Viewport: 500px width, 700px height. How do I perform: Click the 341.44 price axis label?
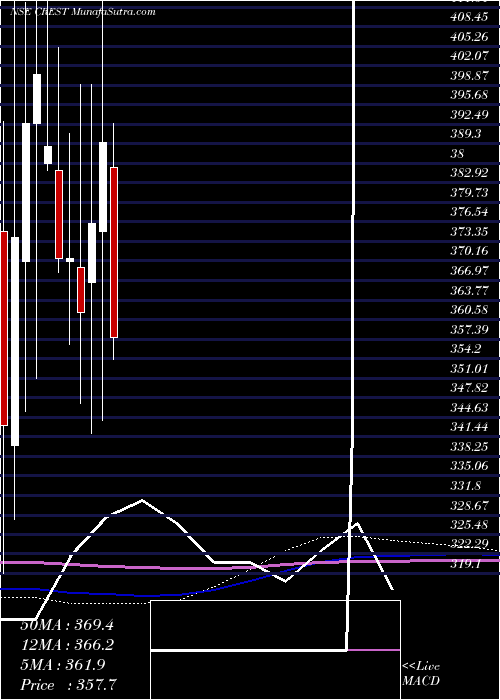[469, 426]
